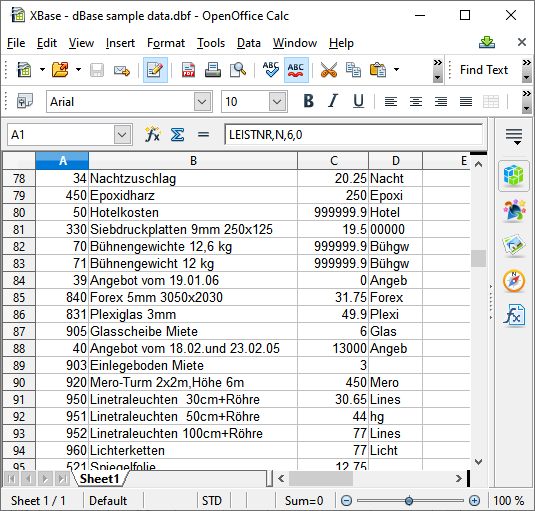Open the Arial font name dropdown

point(202,102)
